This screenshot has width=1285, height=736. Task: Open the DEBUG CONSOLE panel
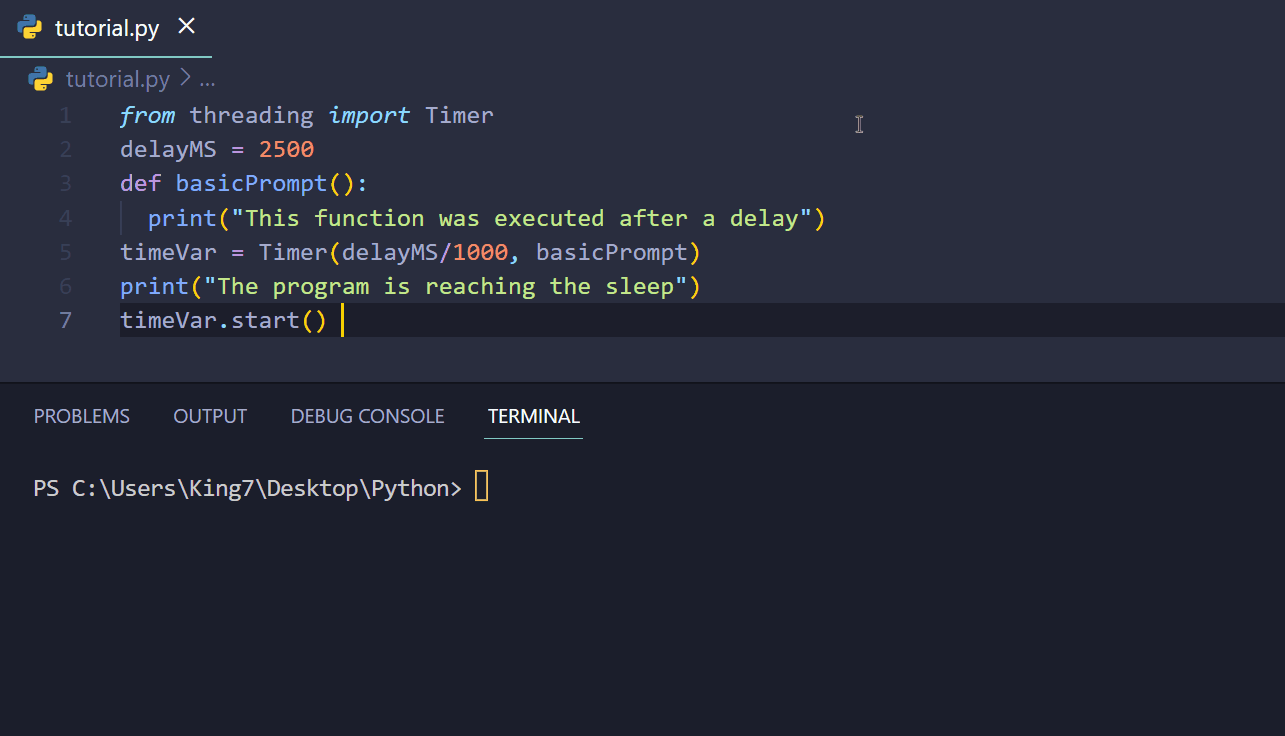tap(366, 416)
